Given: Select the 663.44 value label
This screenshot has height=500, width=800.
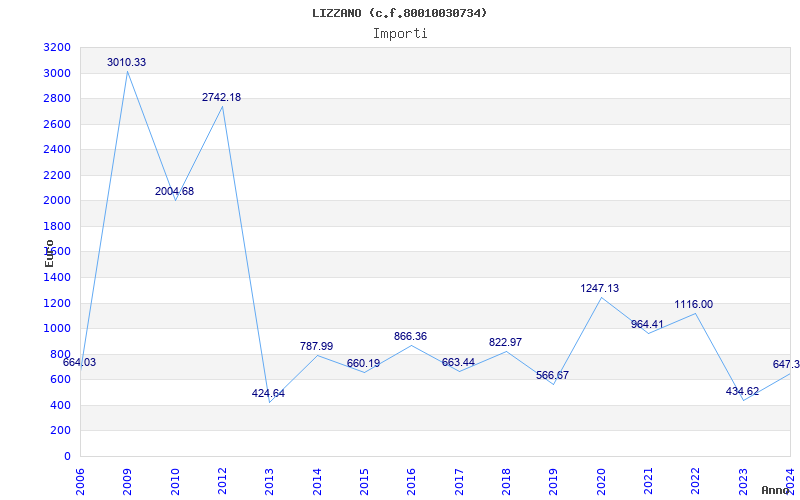Looking at the screenshot, I should point(458,362).
